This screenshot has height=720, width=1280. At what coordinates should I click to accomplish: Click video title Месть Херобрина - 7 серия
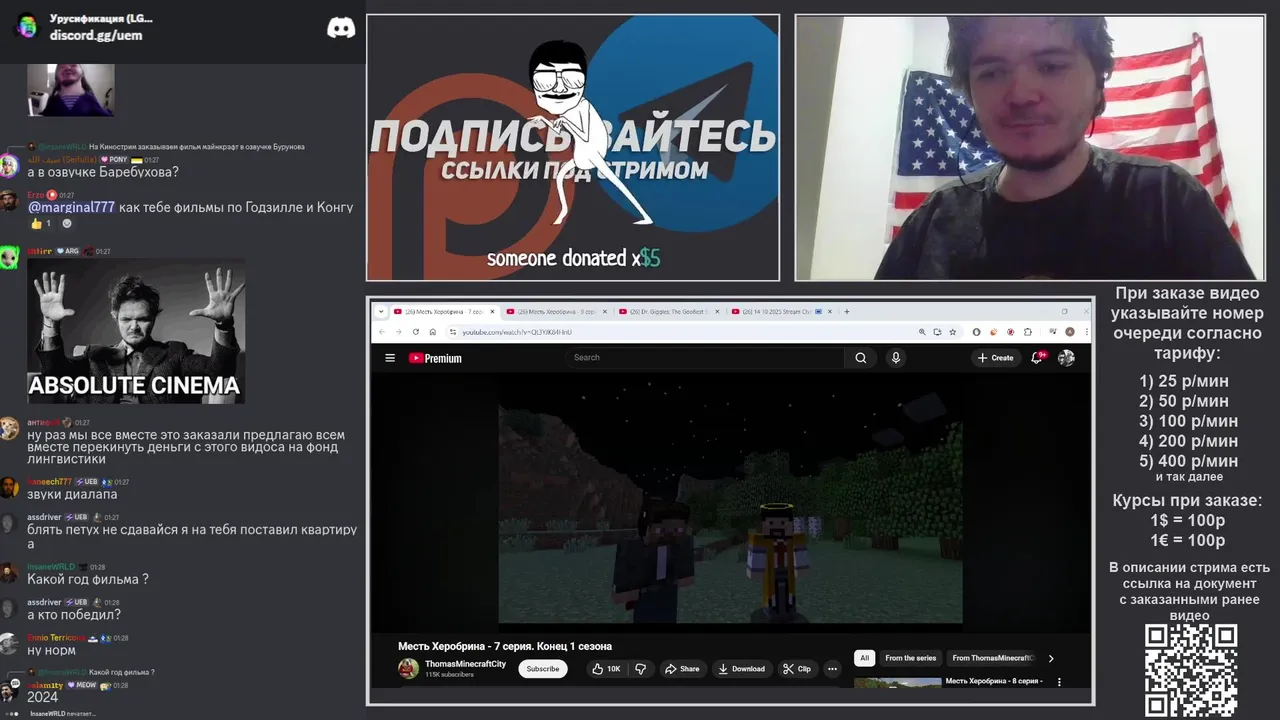click(505, 646)
